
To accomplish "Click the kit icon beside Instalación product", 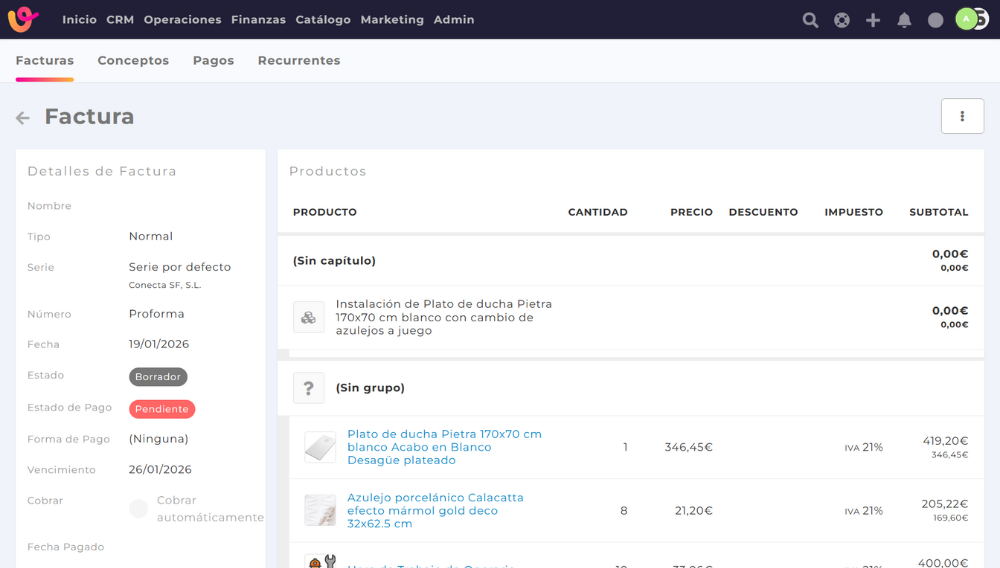I will click(x=308, y=317).
